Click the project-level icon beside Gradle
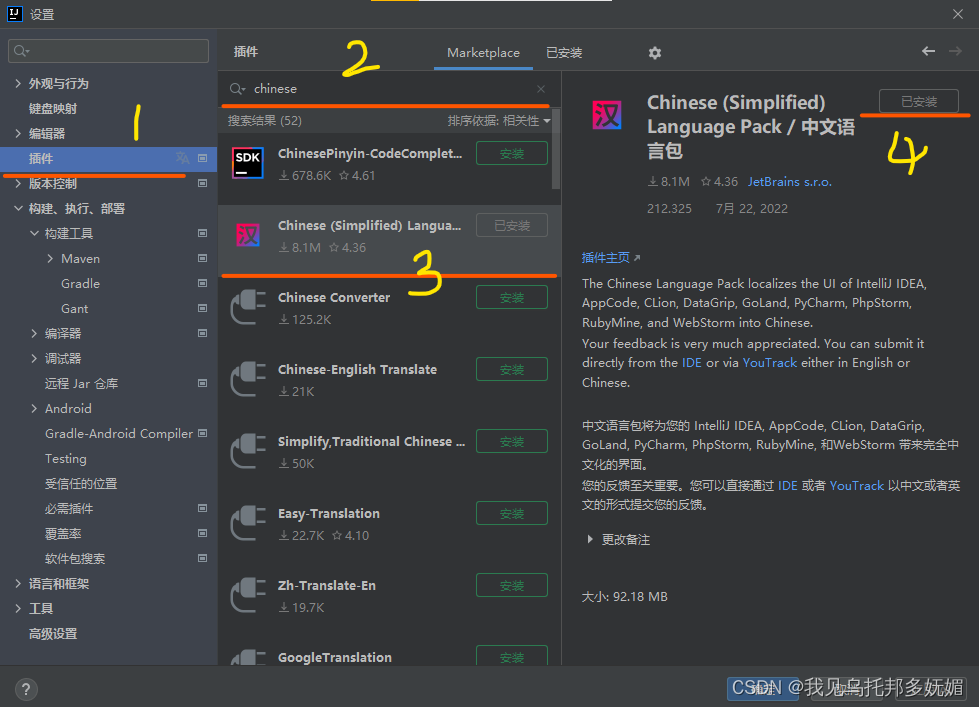 tap(202, 283)
